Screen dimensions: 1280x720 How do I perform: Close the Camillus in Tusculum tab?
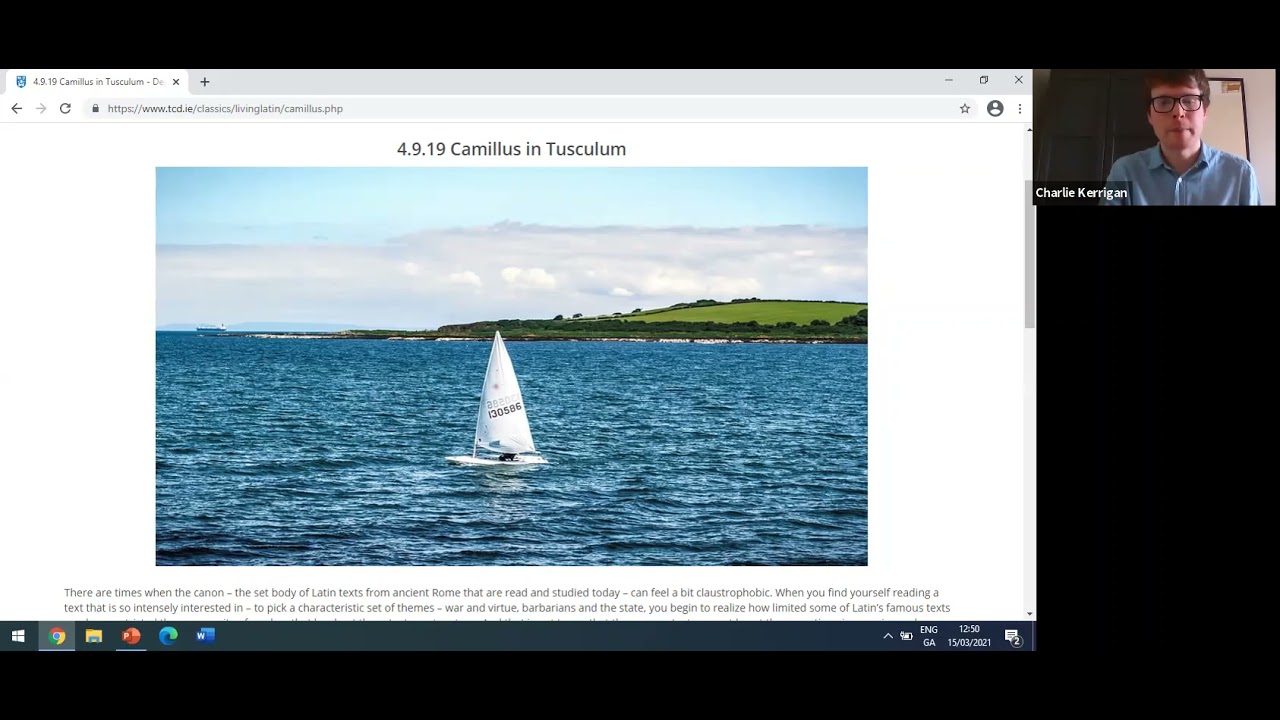(x=176, y=82)
